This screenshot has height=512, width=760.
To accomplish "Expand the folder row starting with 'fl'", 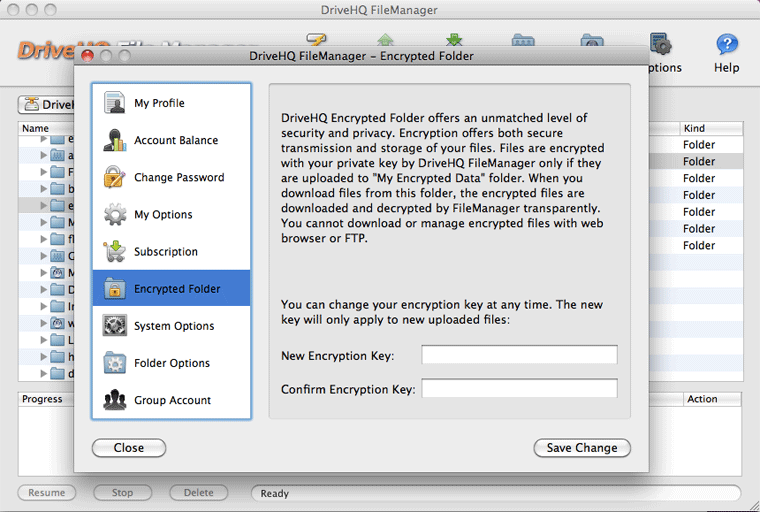I will tap(43, 239).
